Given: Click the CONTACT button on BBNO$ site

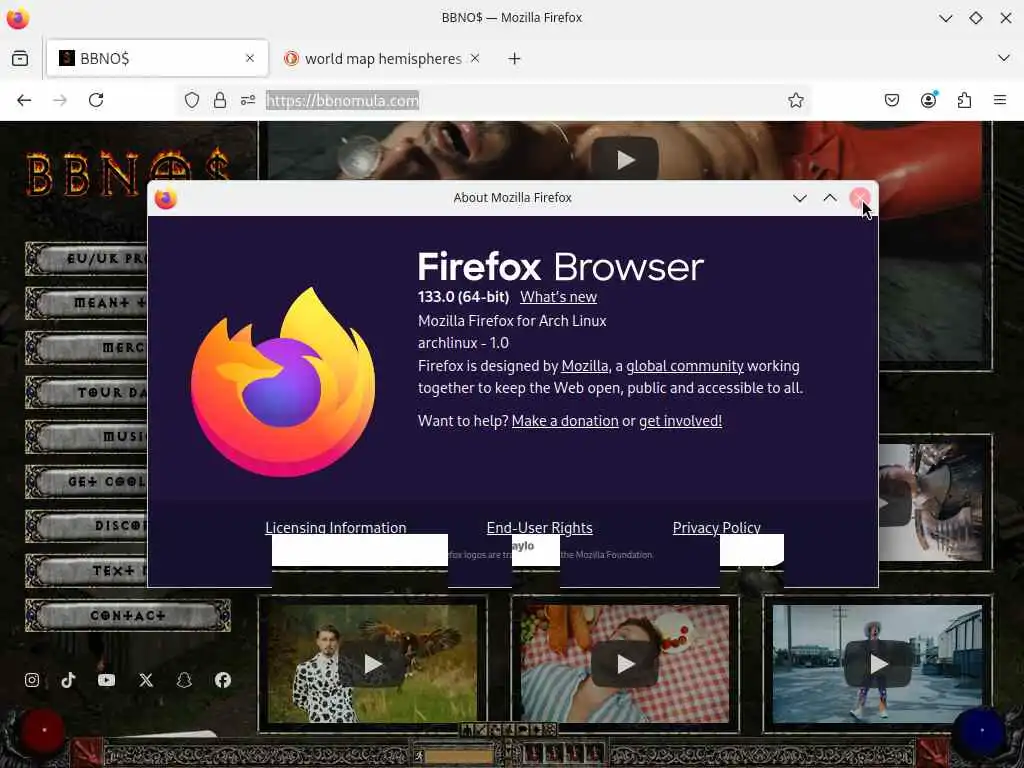Looking at the screenshot, I should tap(128, 615).
